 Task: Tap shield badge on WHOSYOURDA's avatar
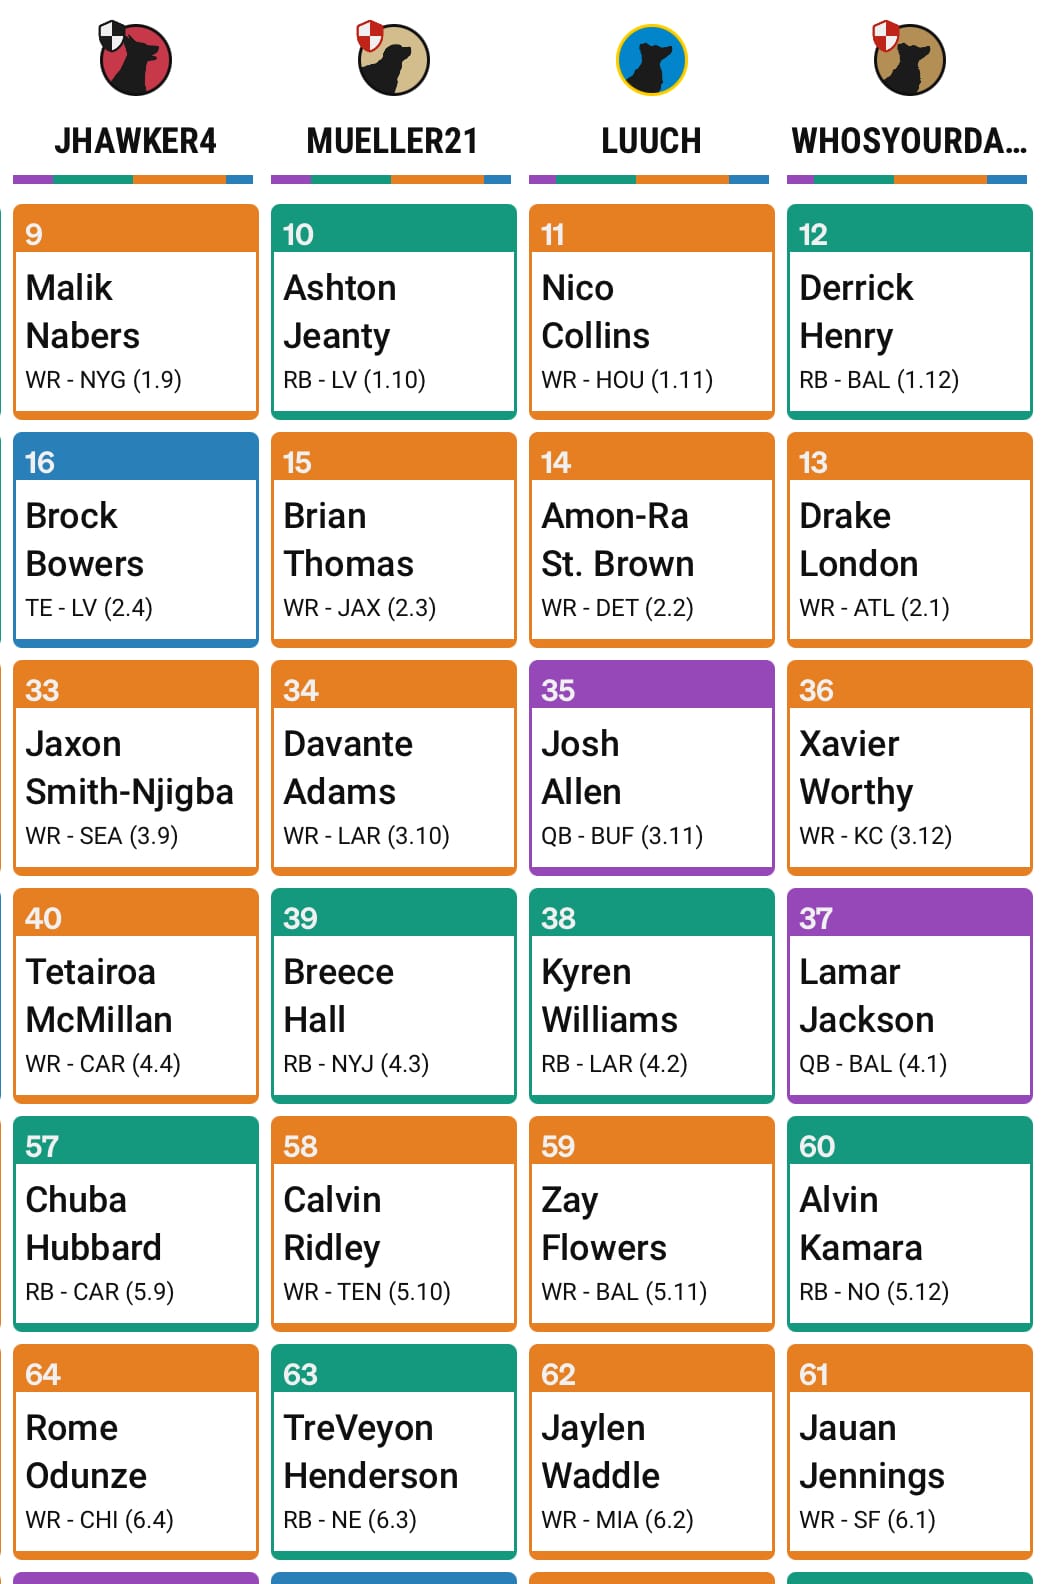(886, 35)
